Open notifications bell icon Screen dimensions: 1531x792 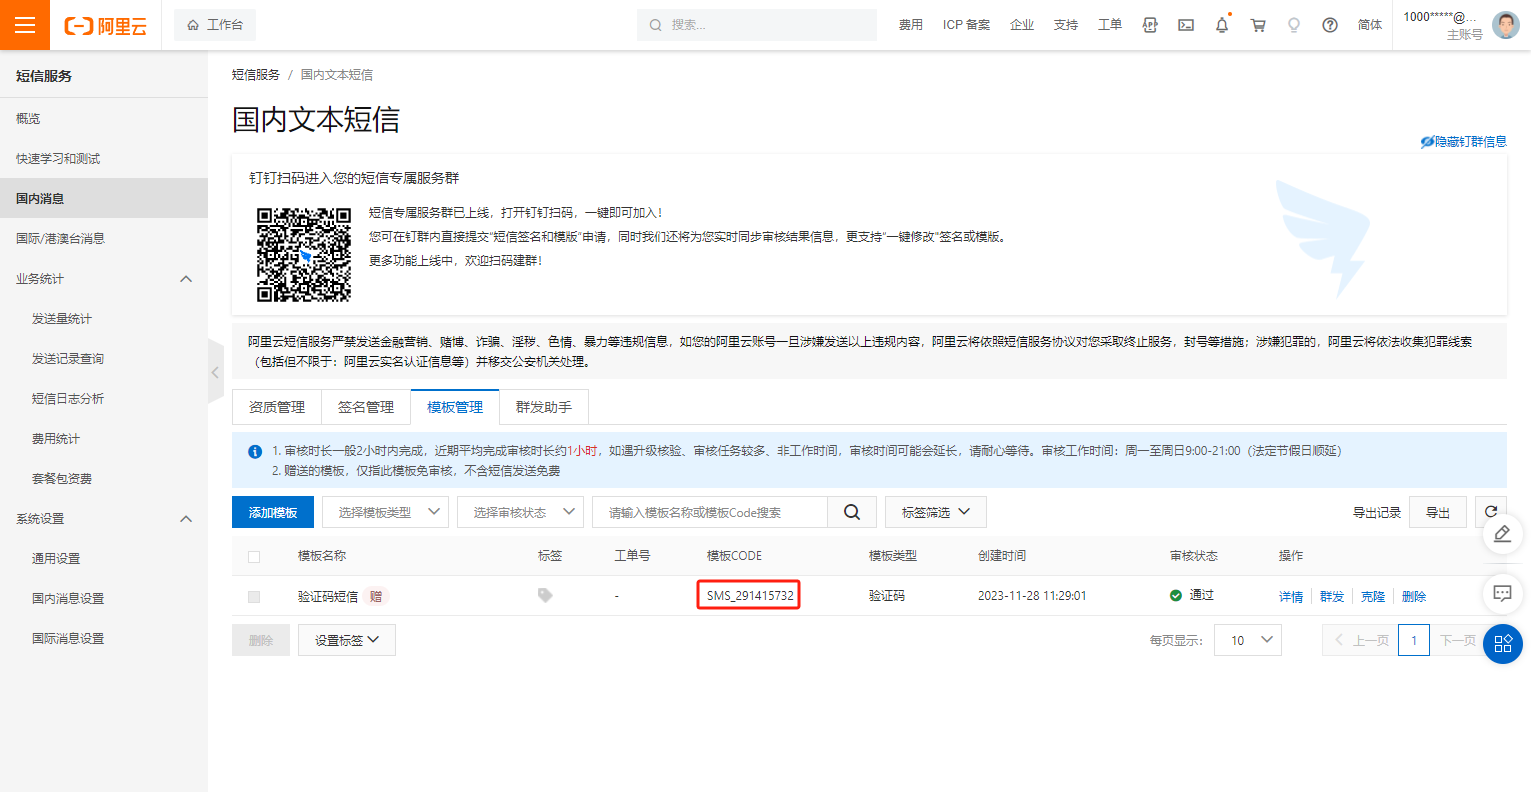[x=1222, y=25]
